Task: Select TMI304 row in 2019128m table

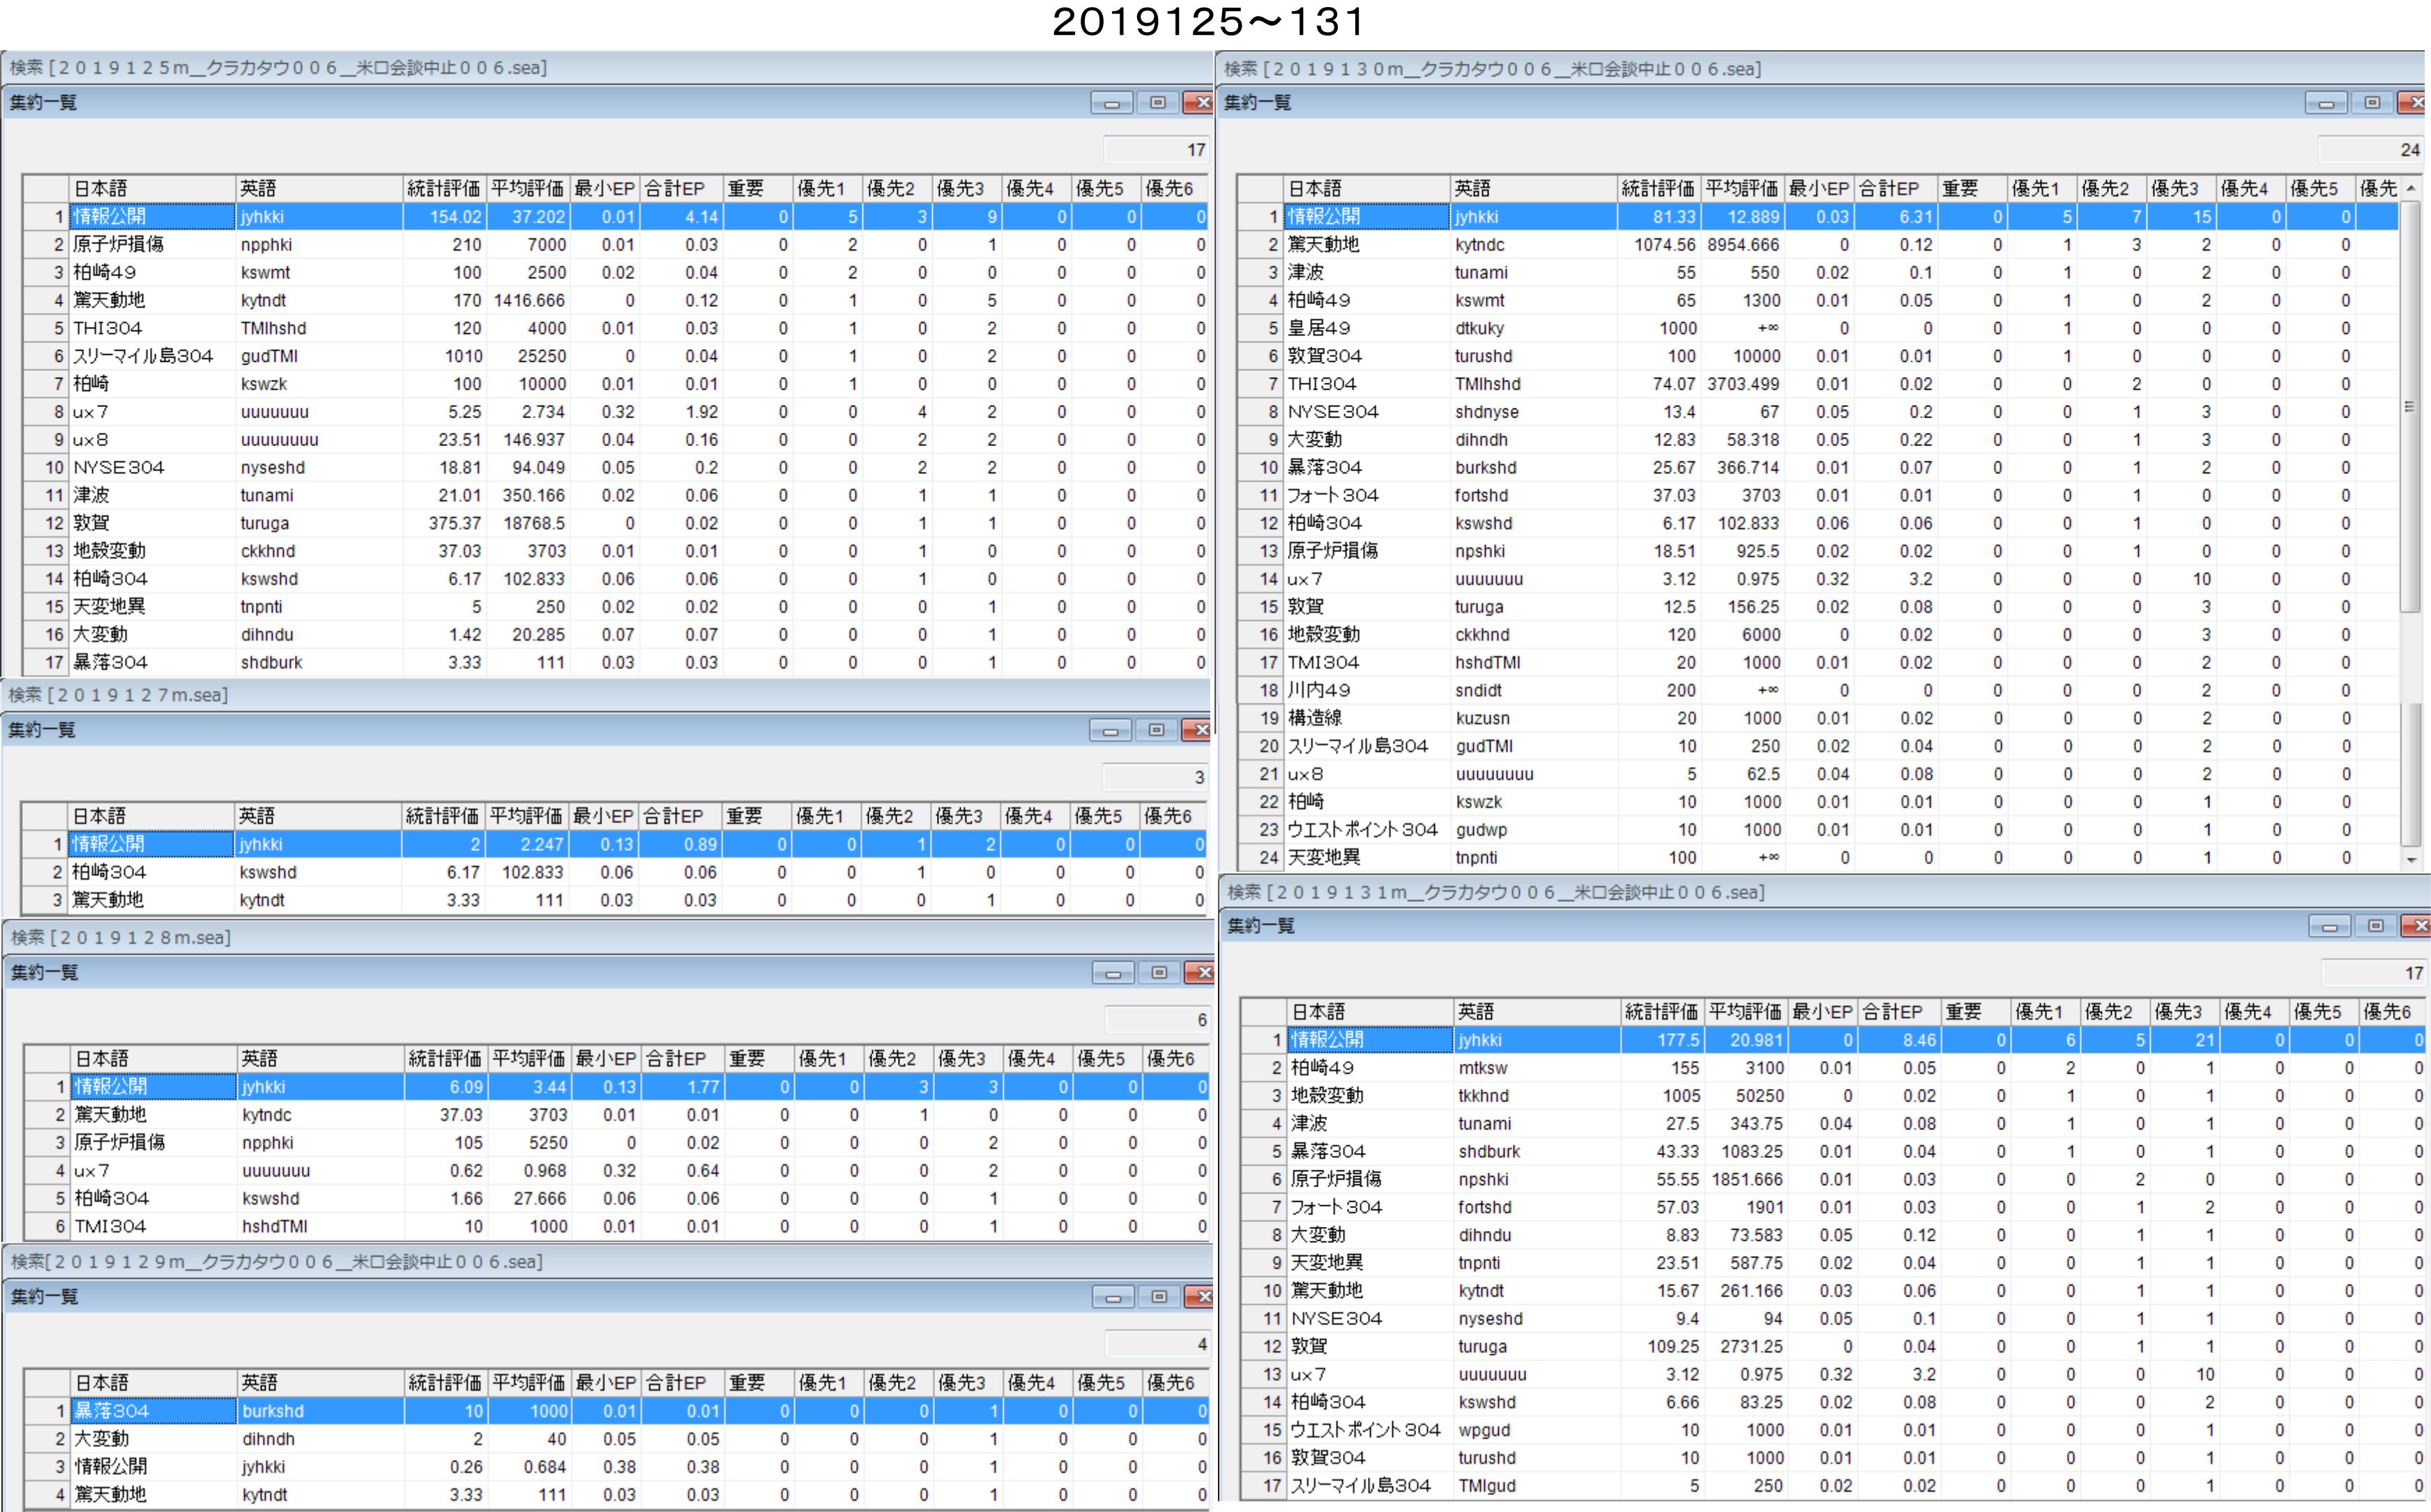Action: (110, 1226)
